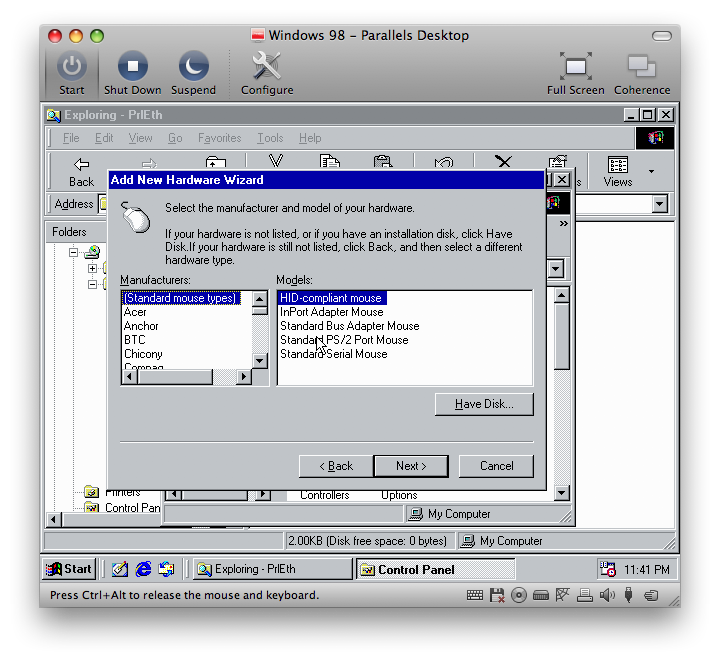Viewport: 720px width, 662px height.
Task: Select Standard Bus Adapter Mouse model
Action: coord(349,326)
